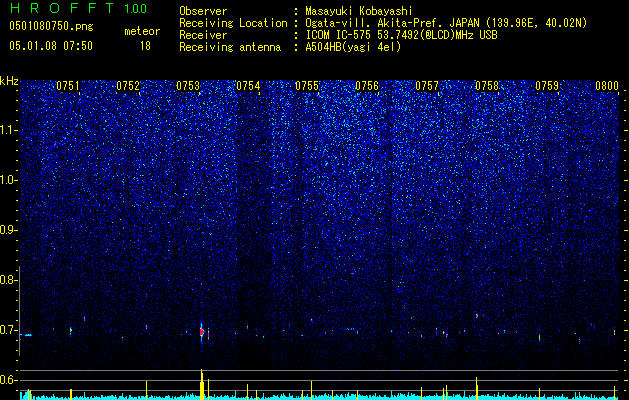The image size is (629, 400).
Task: Click the 0755 time marker
Action: 307,86
